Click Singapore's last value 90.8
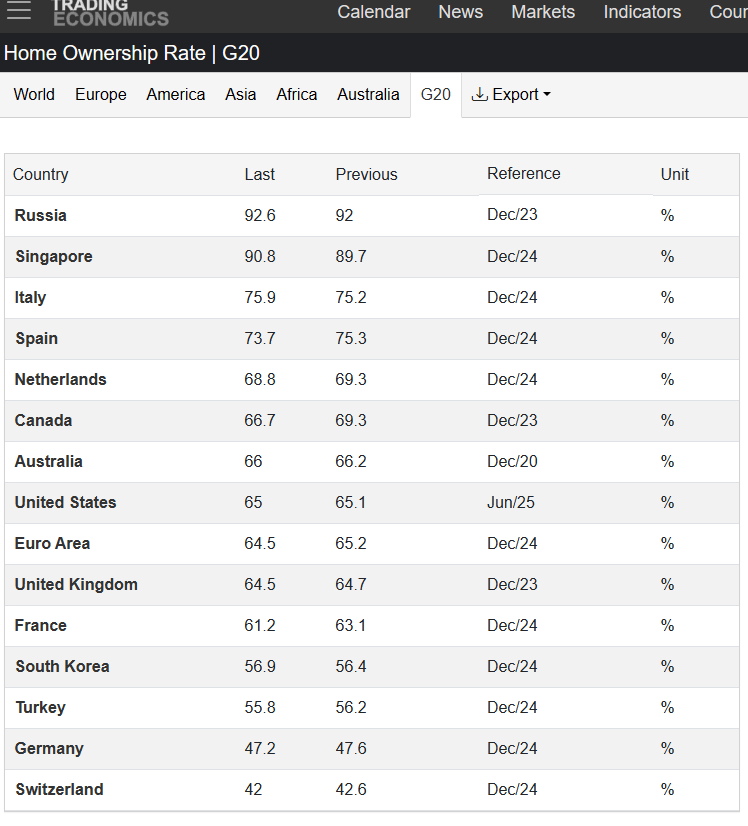Viewport: 748px width, 826px height. point(260,257)
